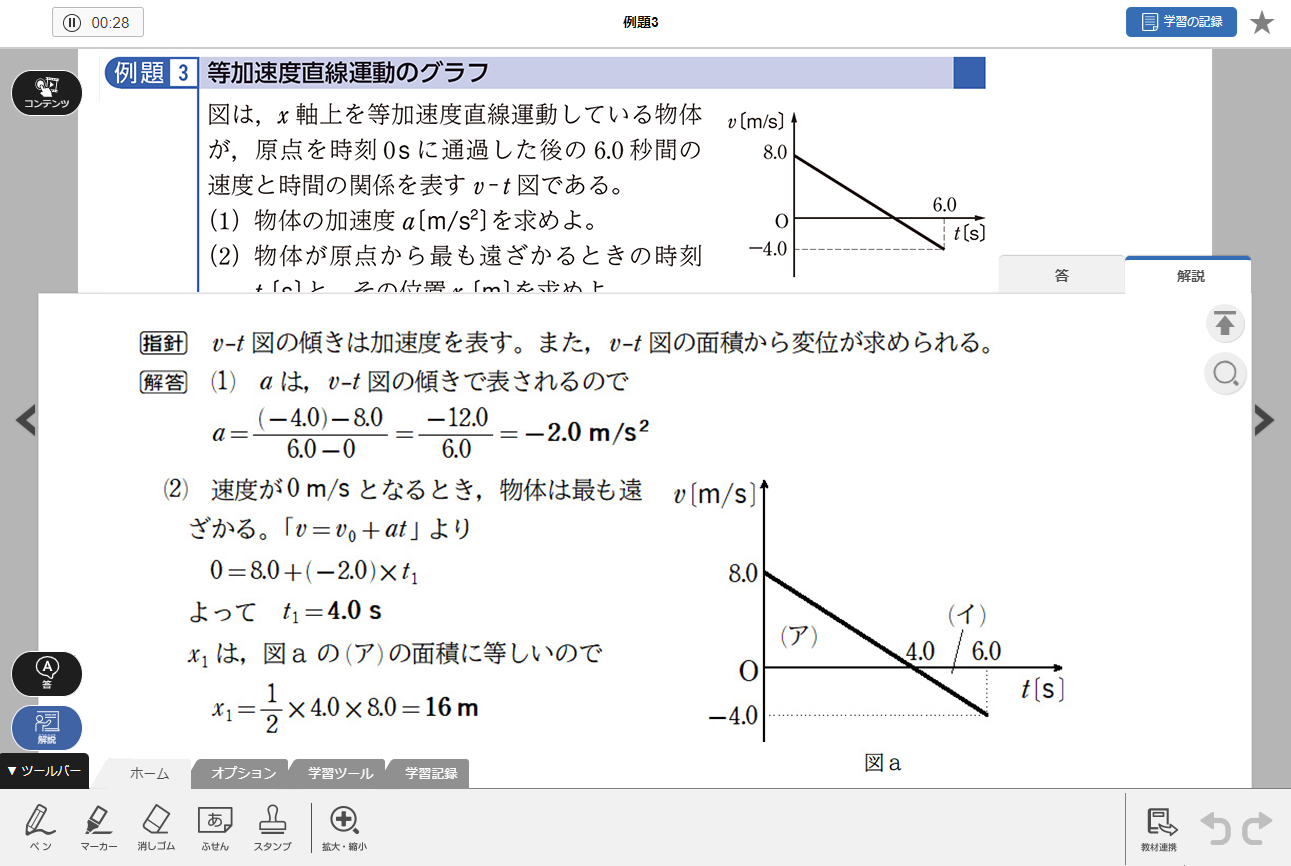Open 教材連携 material linking

[x=1159, y=830]
